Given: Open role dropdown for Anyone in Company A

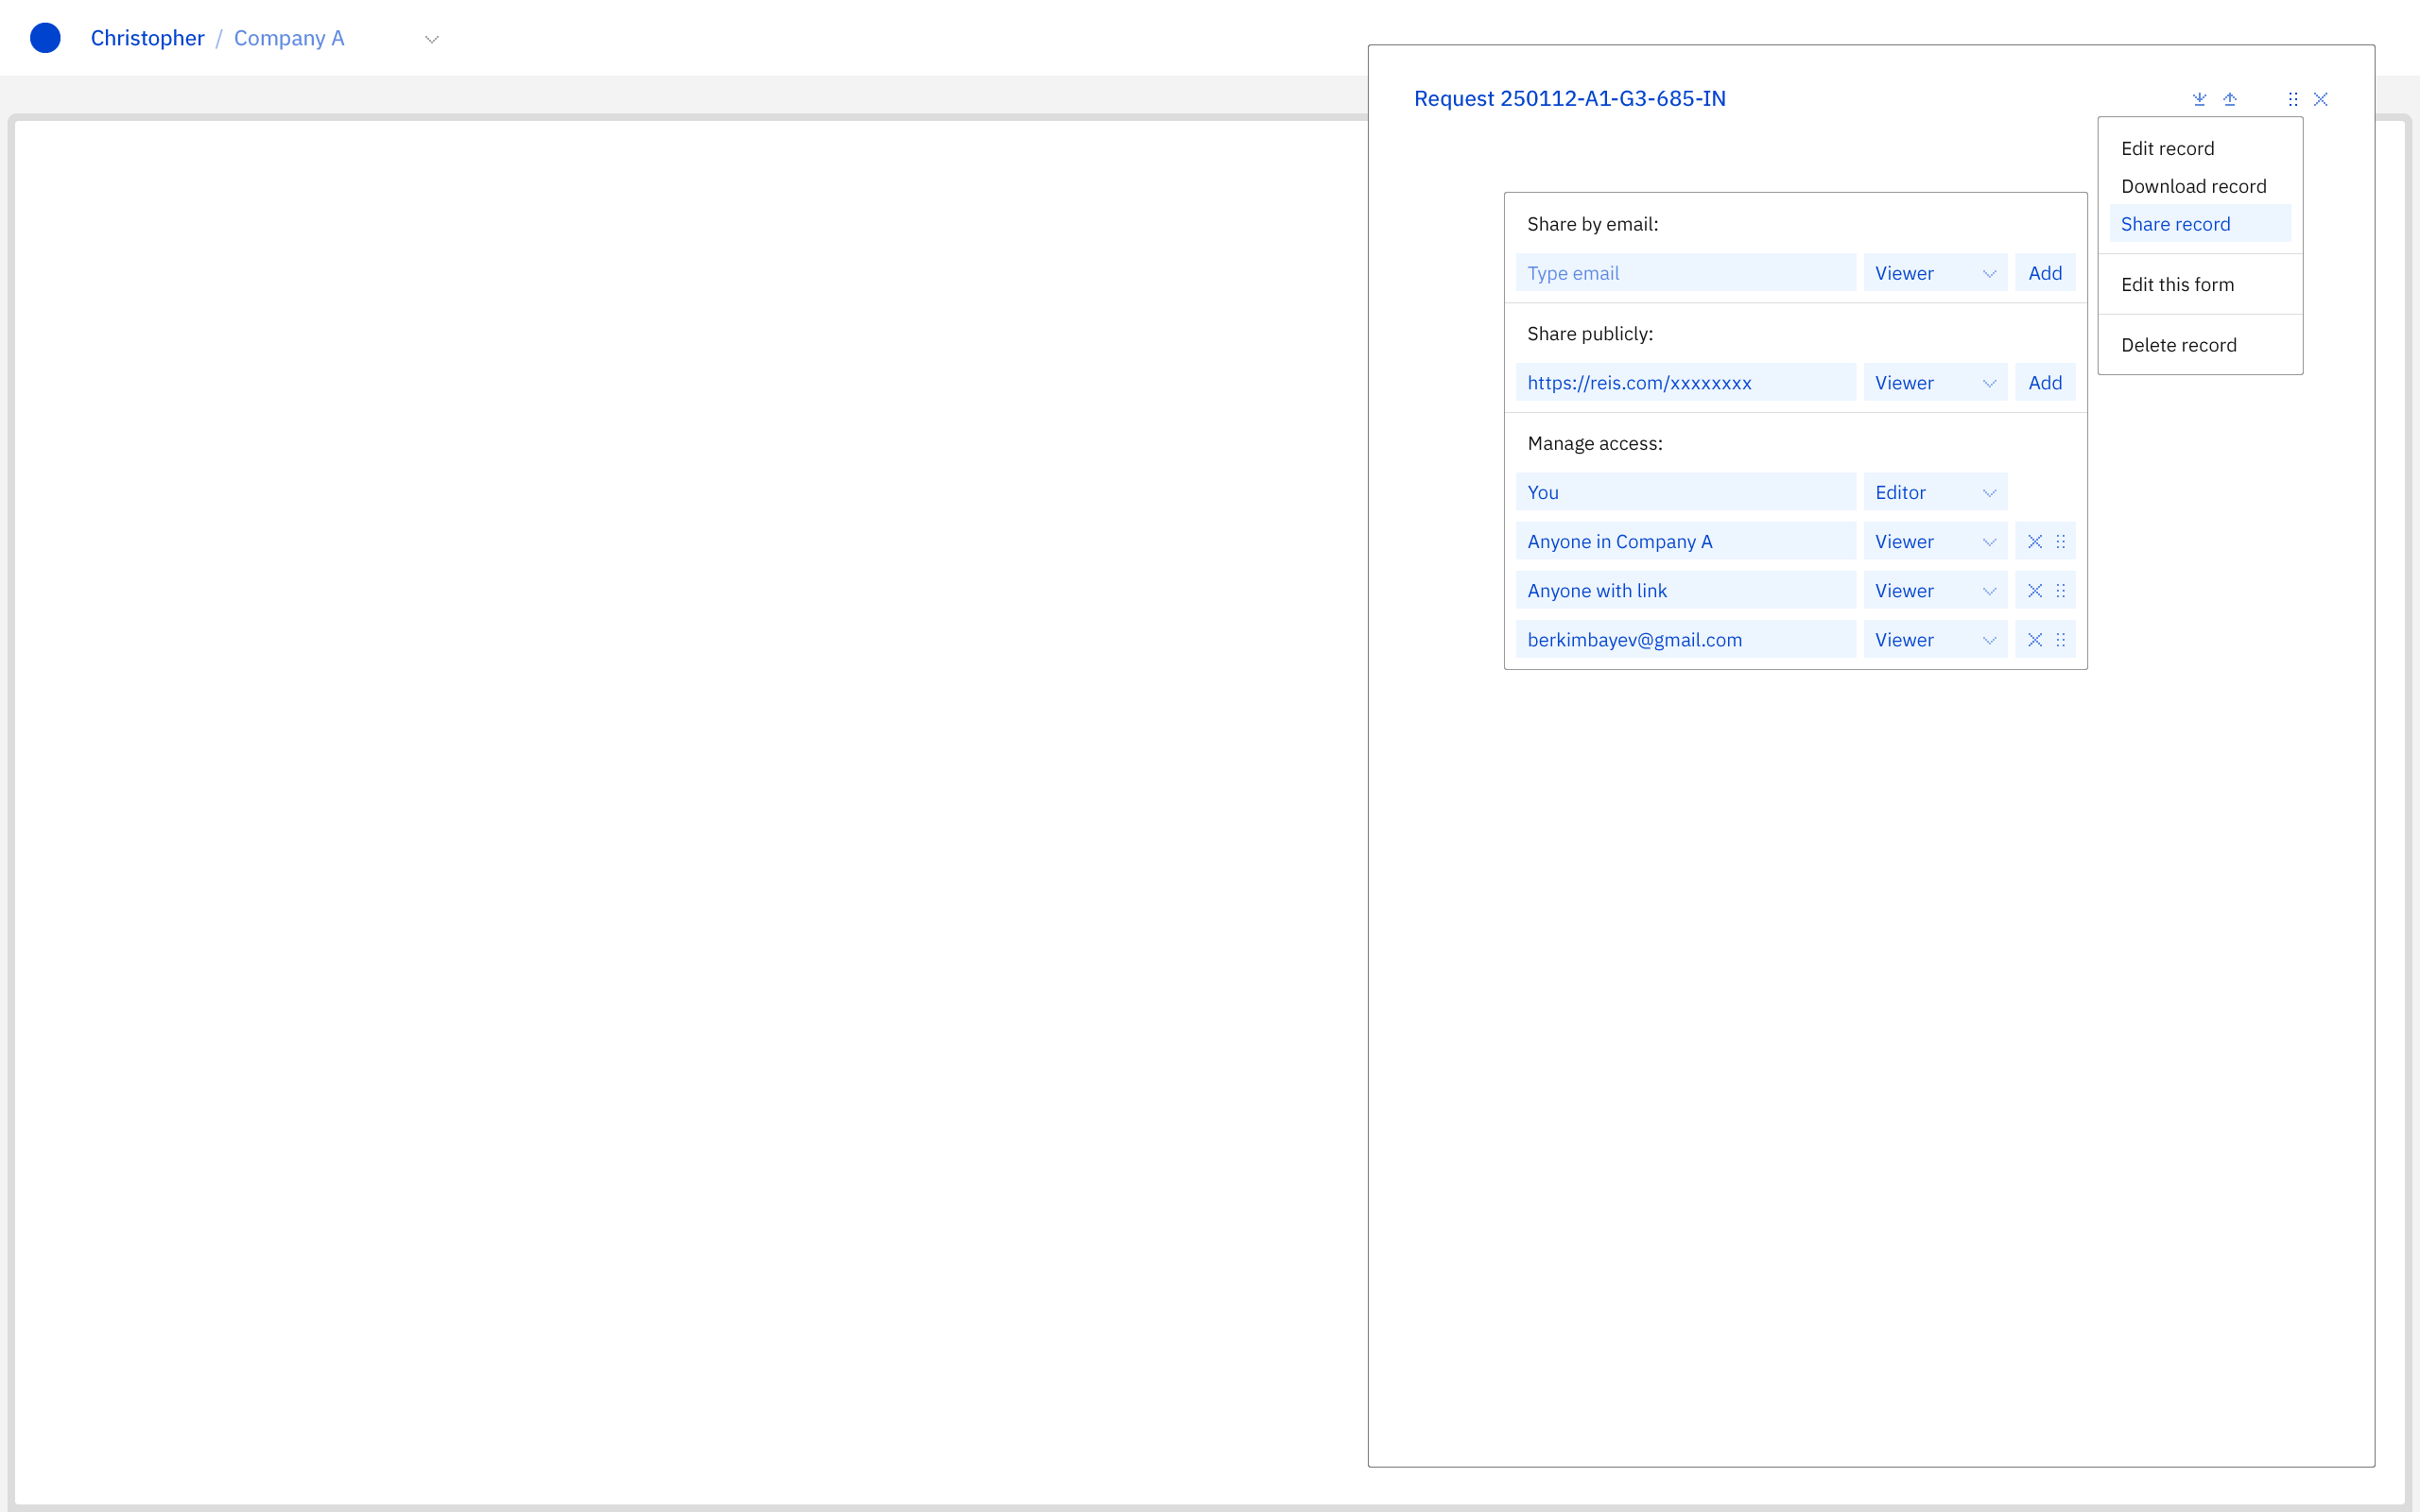Looking at the screenshot, I should coord(1934,542).
